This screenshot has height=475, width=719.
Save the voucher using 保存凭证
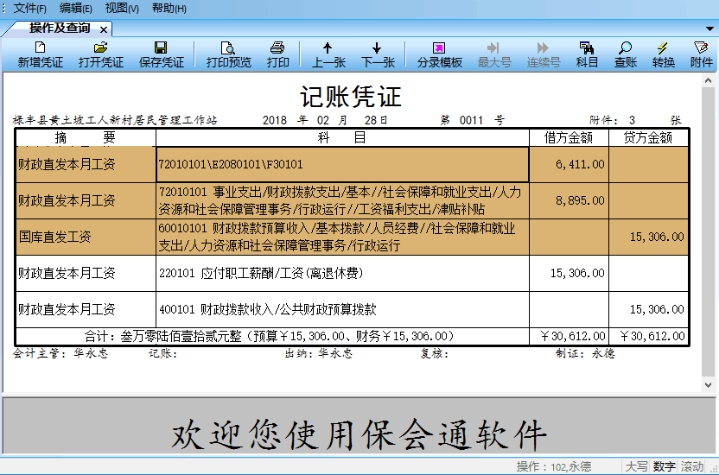pyautogui.click(x=161, y=54)
